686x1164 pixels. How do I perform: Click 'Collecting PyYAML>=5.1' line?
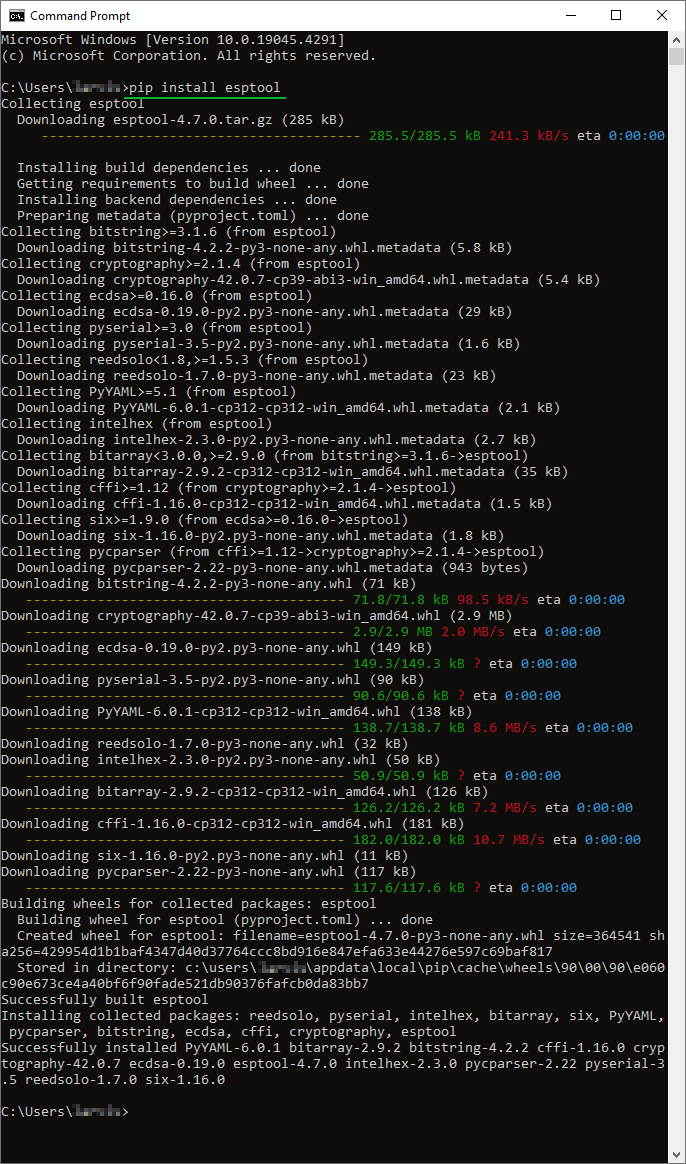[x=148, y=391]
